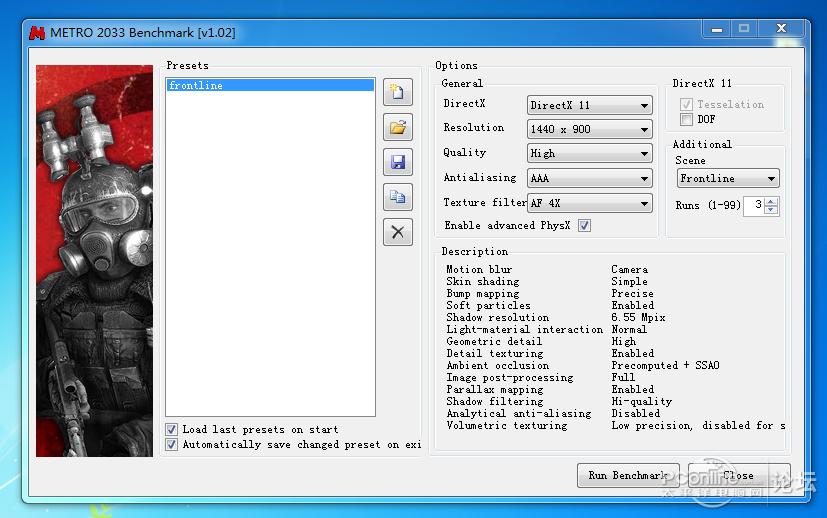Expand the Resolution dropdown

pyautogui.click(x=590, y=129)
